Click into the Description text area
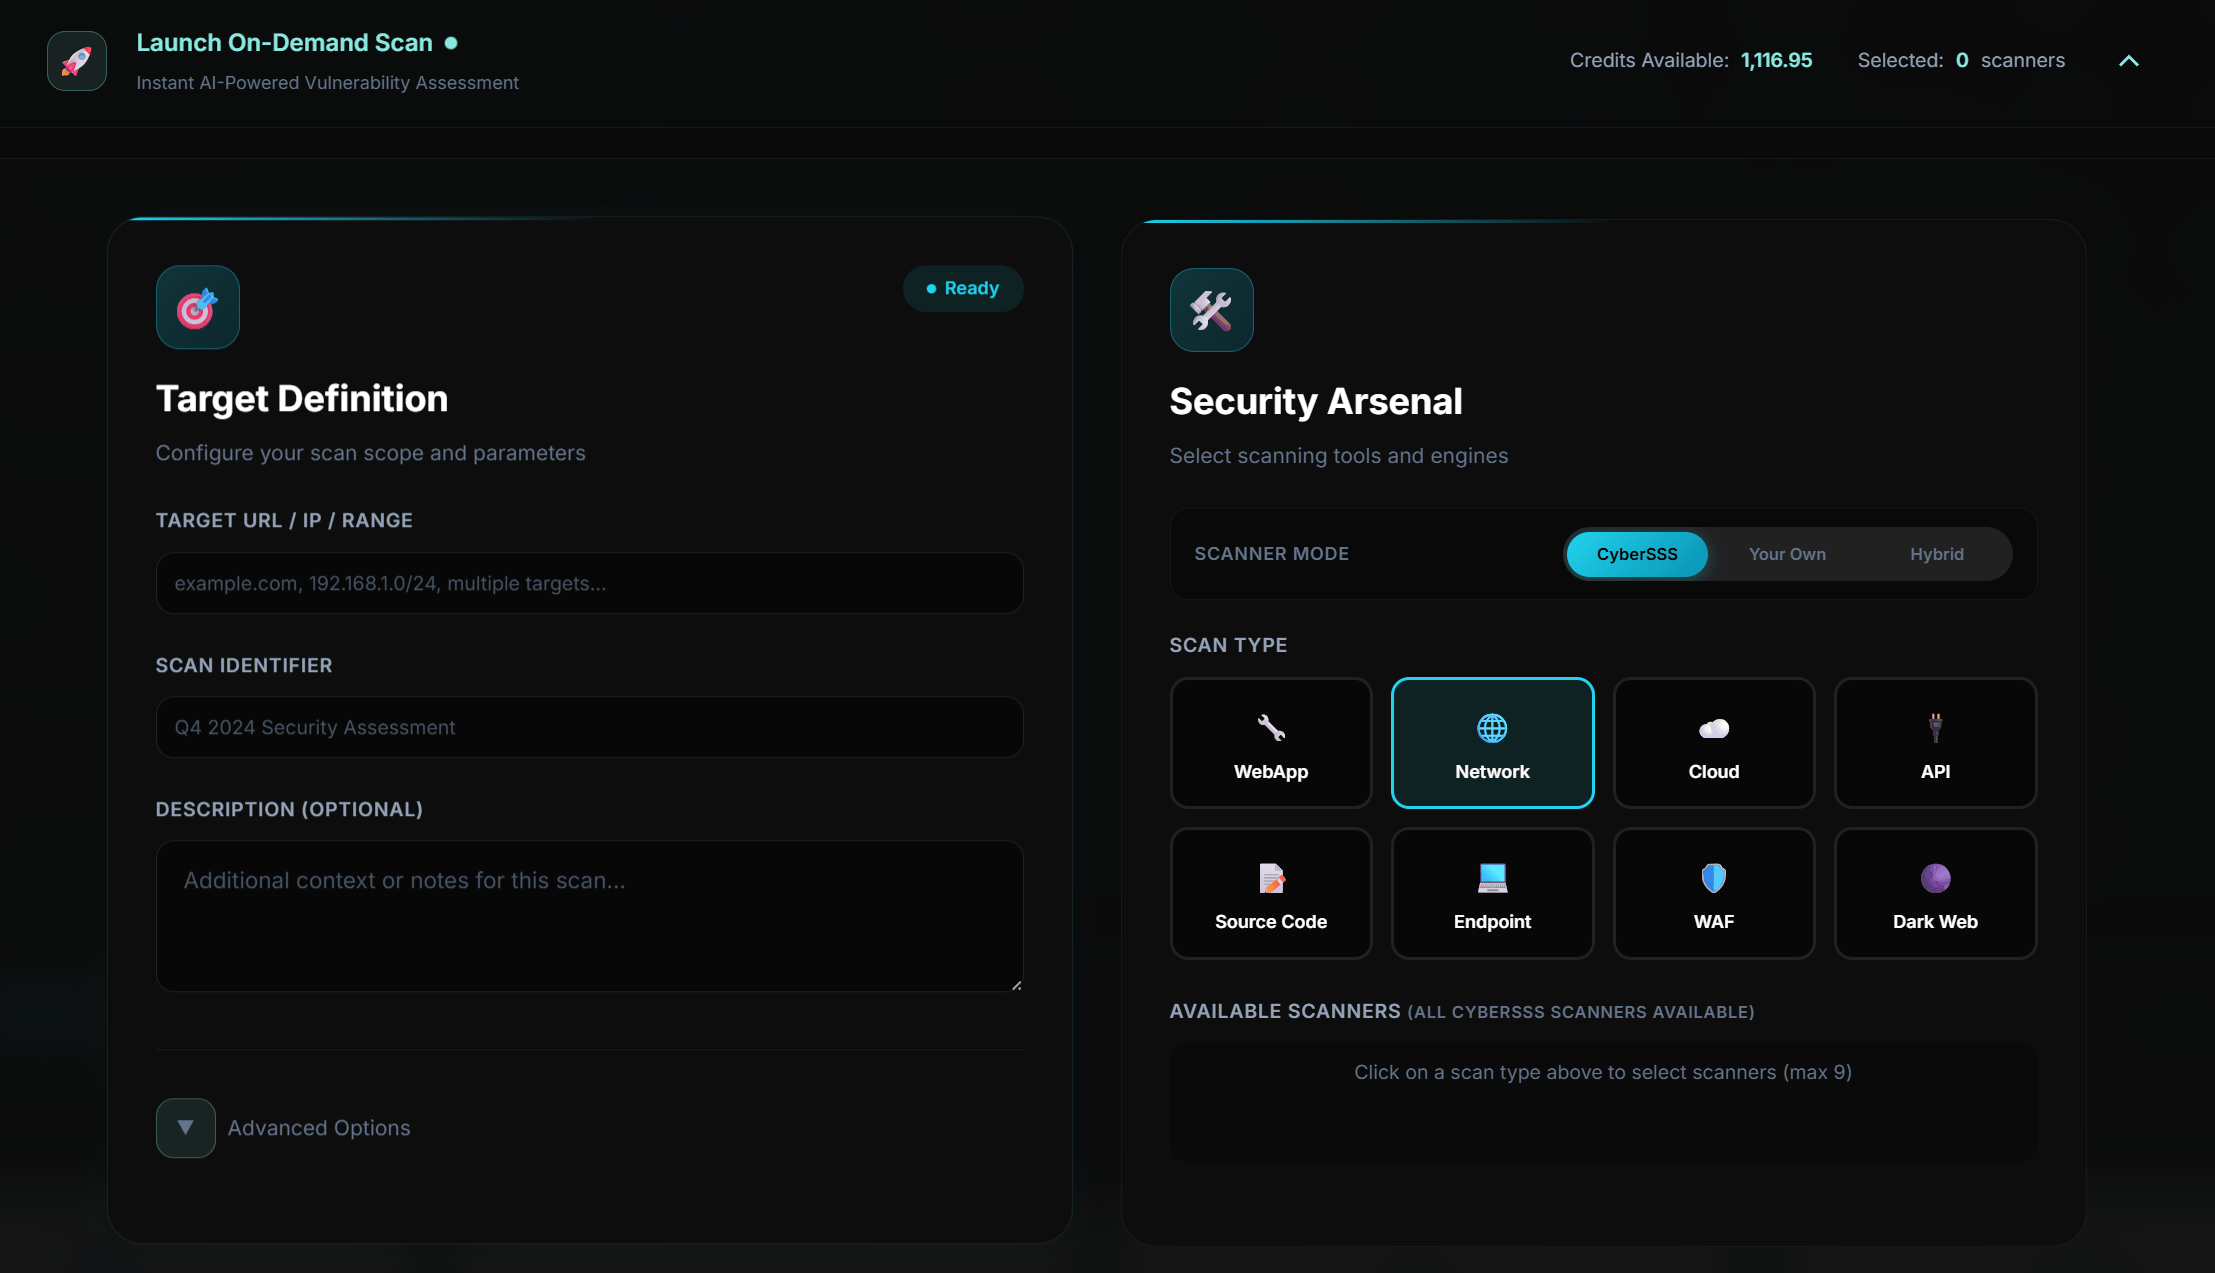This screenshot has width=2215, height=1273. pyautogui.click(x=589, y=916)
